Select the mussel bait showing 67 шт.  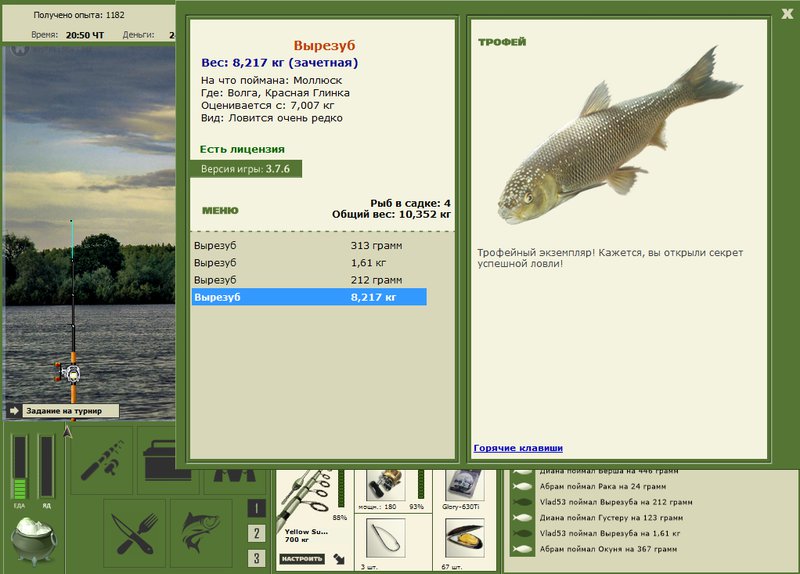point(464,538)
